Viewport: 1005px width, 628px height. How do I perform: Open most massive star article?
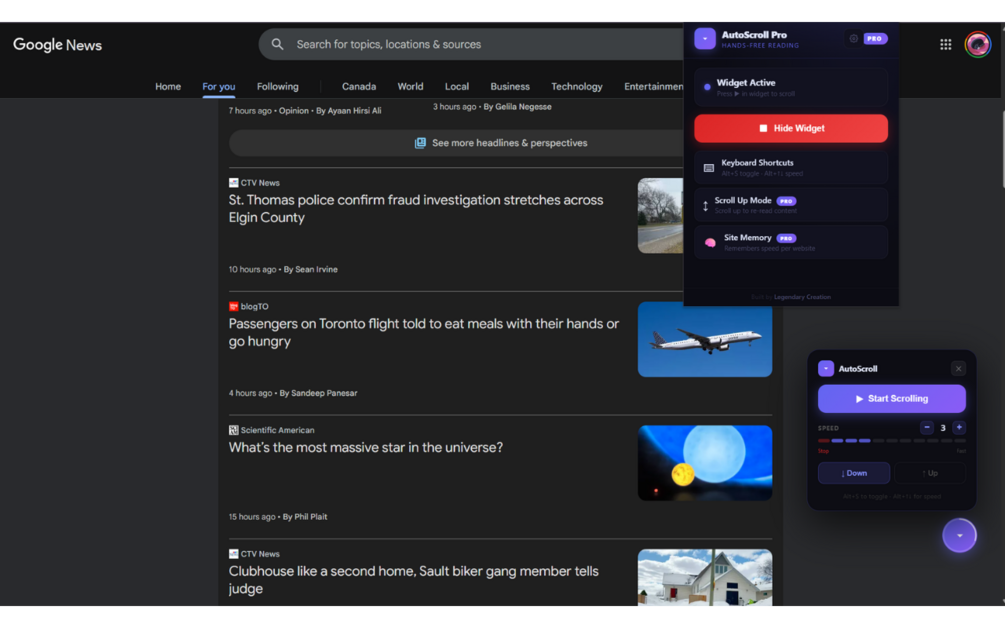(x=365, y=447)
